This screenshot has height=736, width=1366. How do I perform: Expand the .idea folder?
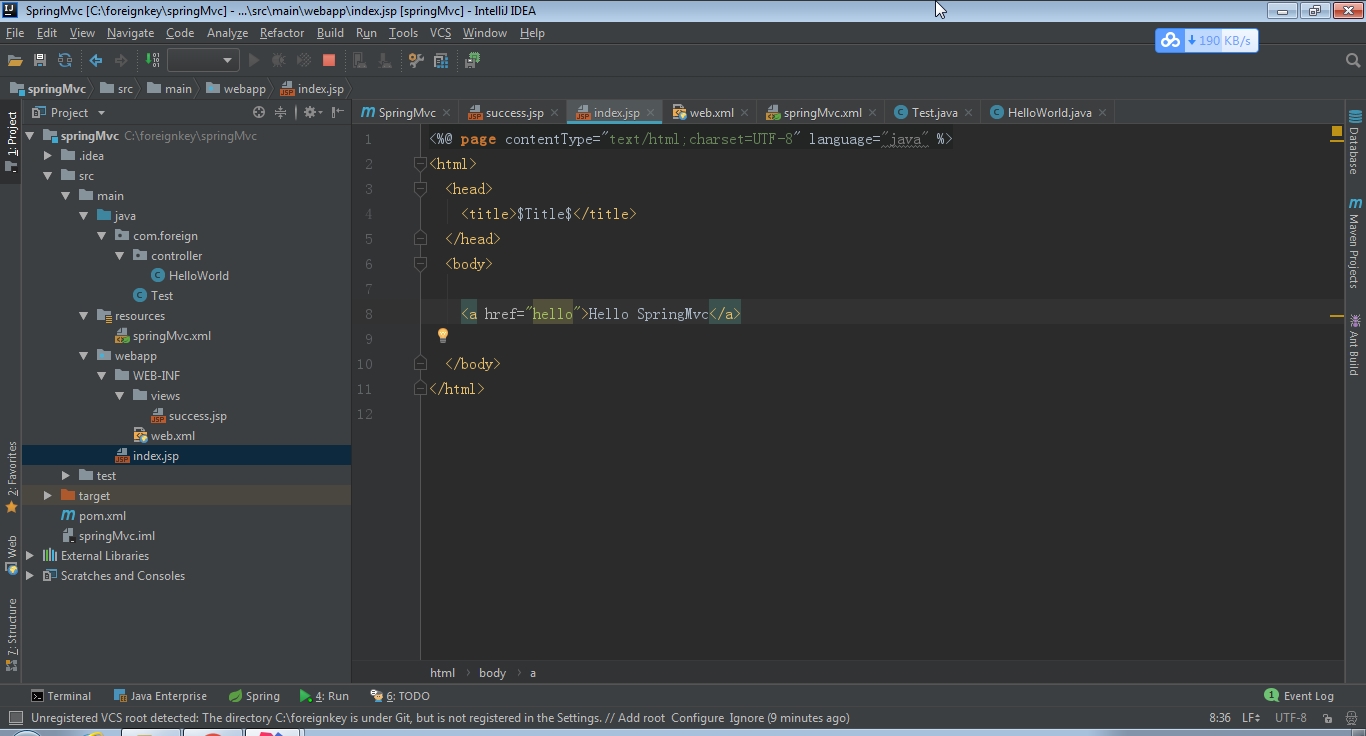[x=47, y=156]
